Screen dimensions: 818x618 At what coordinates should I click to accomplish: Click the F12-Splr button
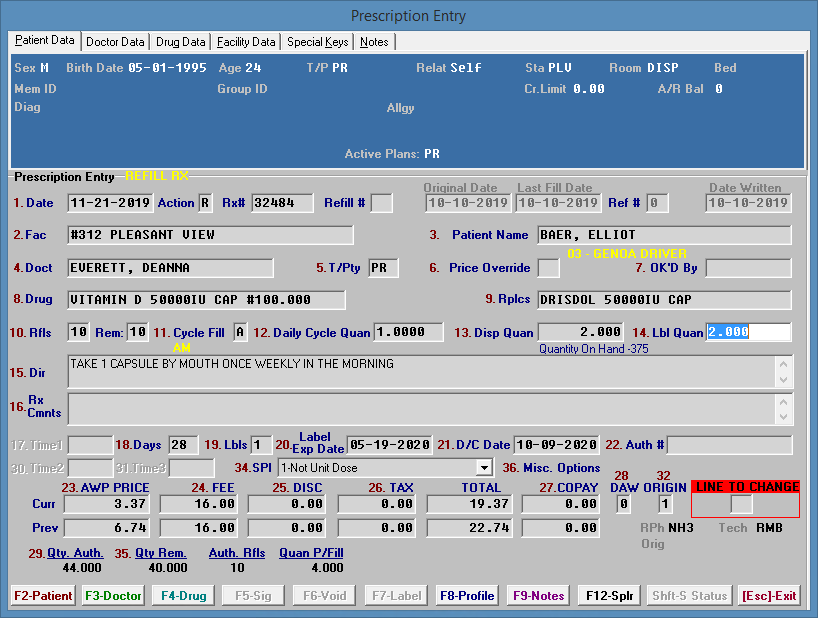click(610, 595)
